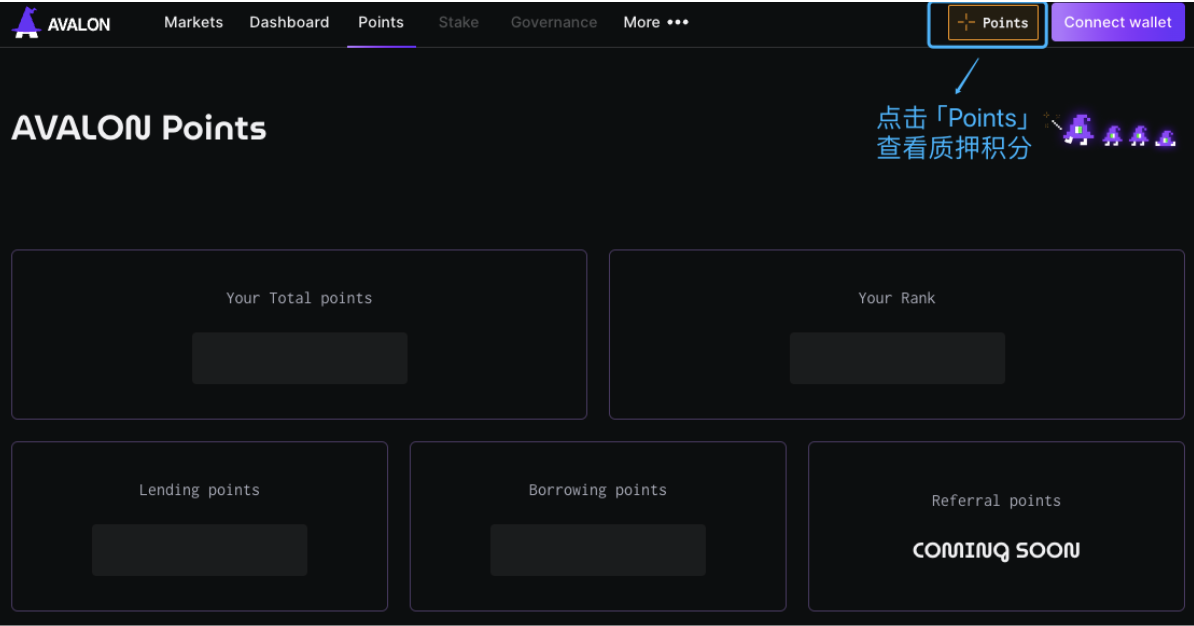The height and width of the screenshot is (626, 1194).
Task: Go to the Dashboard nav item
Action: pyautogui.click(x=289, y=22)
